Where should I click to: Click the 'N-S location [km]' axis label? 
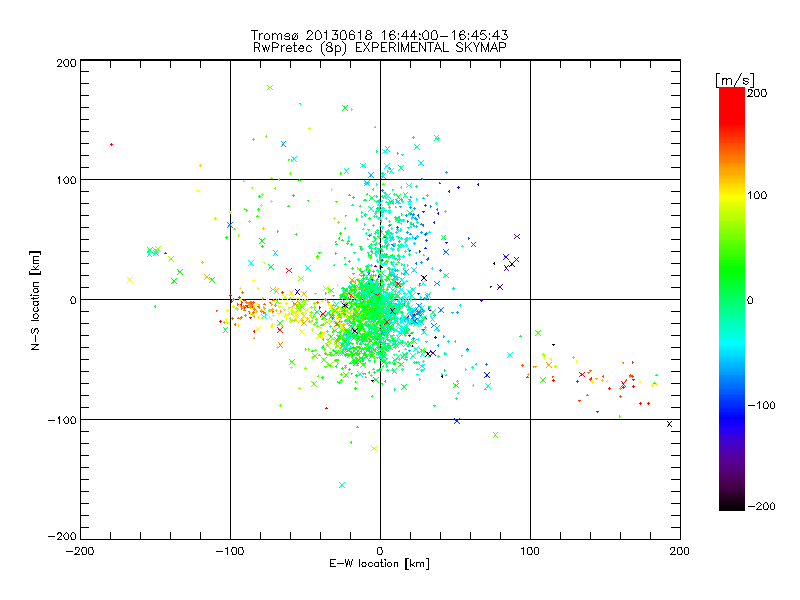coord(35,300)
